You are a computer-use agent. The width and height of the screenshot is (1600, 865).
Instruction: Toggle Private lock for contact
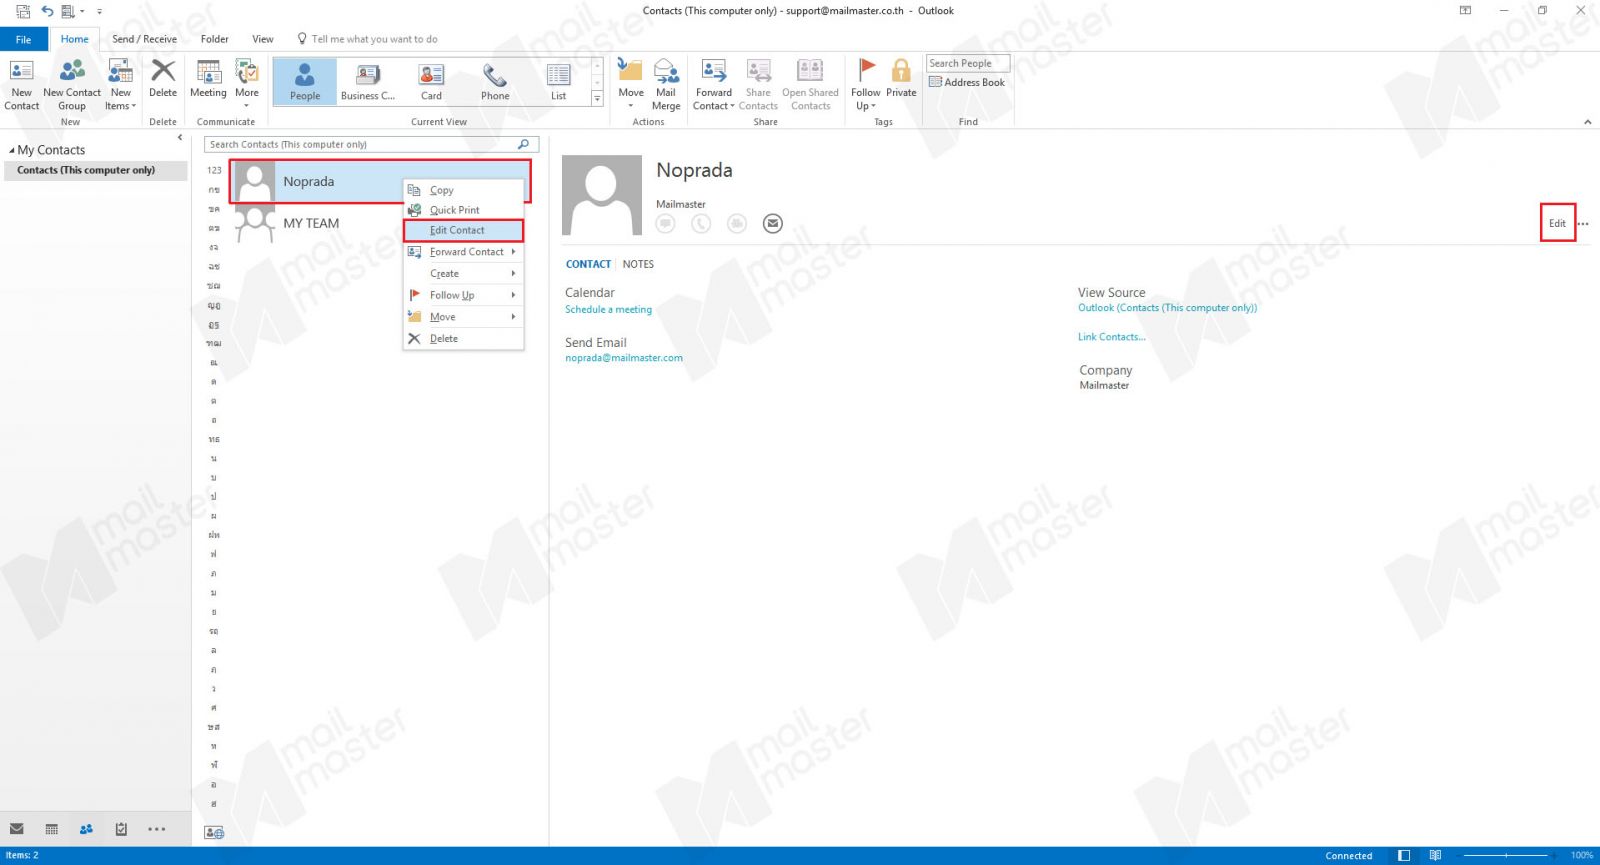901,79
